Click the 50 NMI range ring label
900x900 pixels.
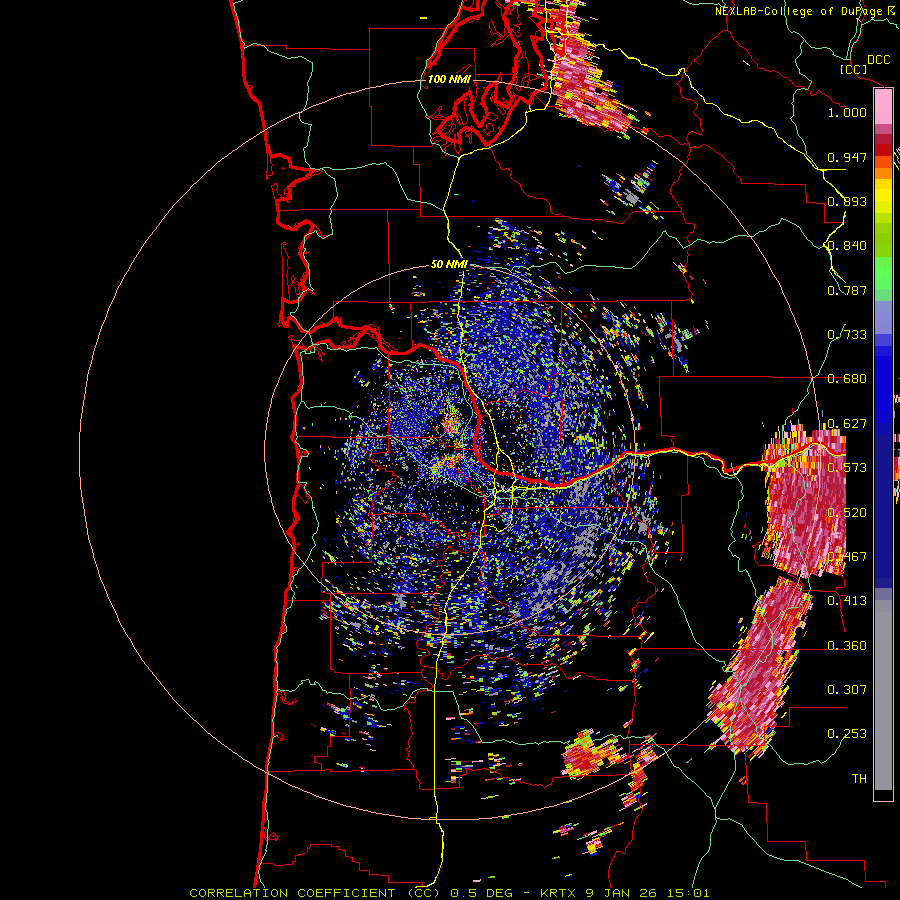(x=449, y=265)
